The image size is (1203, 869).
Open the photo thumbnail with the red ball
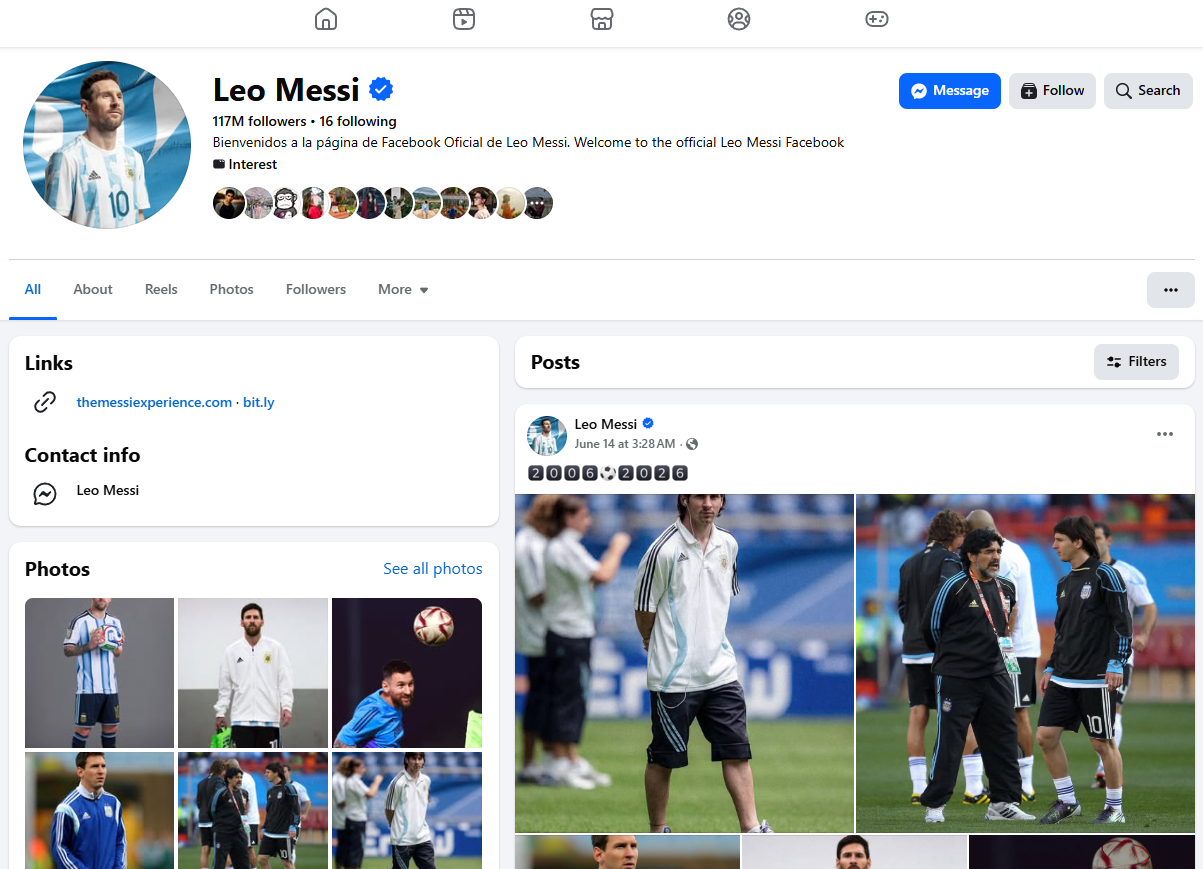click(407, 673)
